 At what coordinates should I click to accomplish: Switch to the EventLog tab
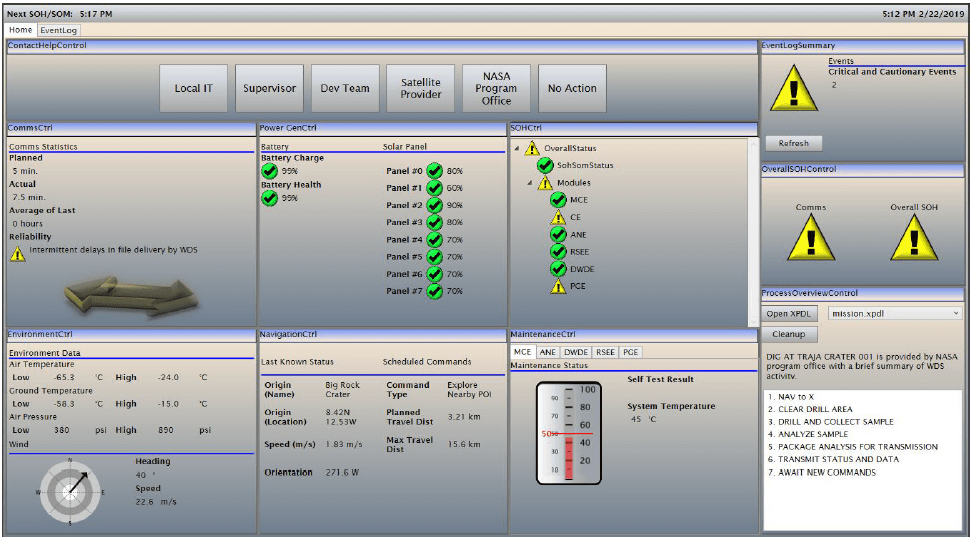[x=59, y=30]
